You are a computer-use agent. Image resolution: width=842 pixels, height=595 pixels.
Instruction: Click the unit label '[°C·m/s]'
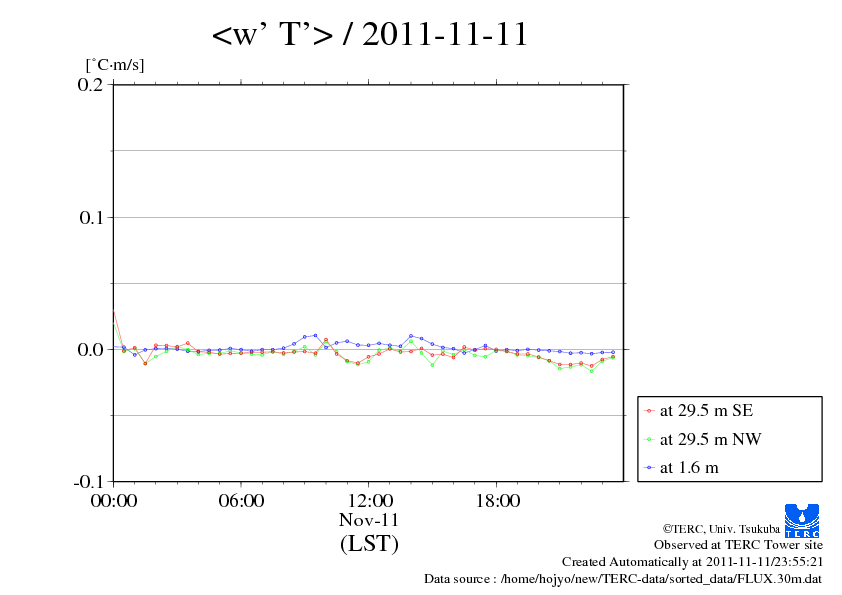click(115, 65)
